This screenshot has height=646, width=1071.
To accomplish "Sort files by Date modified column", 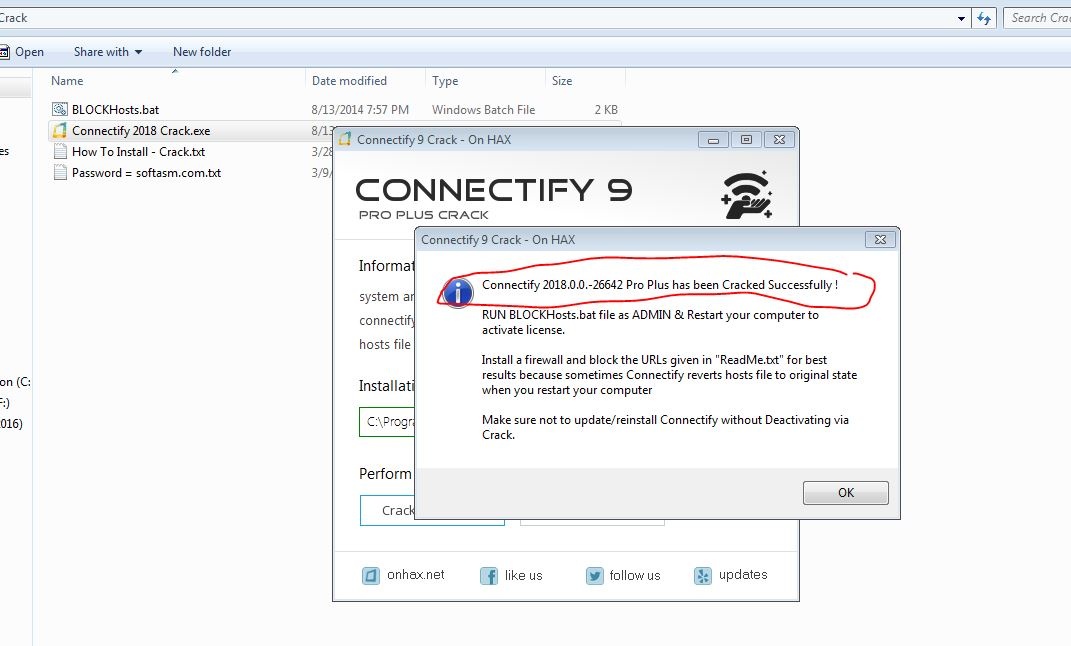I will pos(349,81).
